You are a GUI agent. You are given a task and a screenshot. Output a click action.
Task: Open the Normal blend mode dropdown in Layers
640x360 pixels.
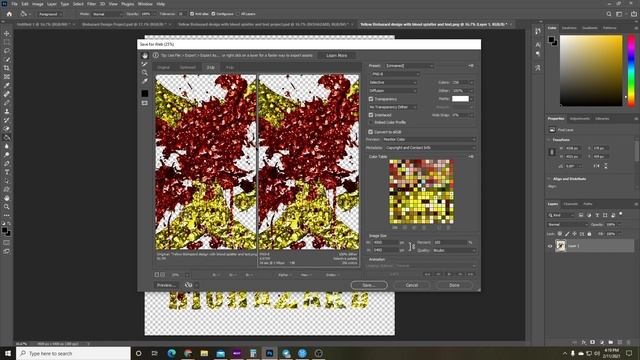pos(567,224)
